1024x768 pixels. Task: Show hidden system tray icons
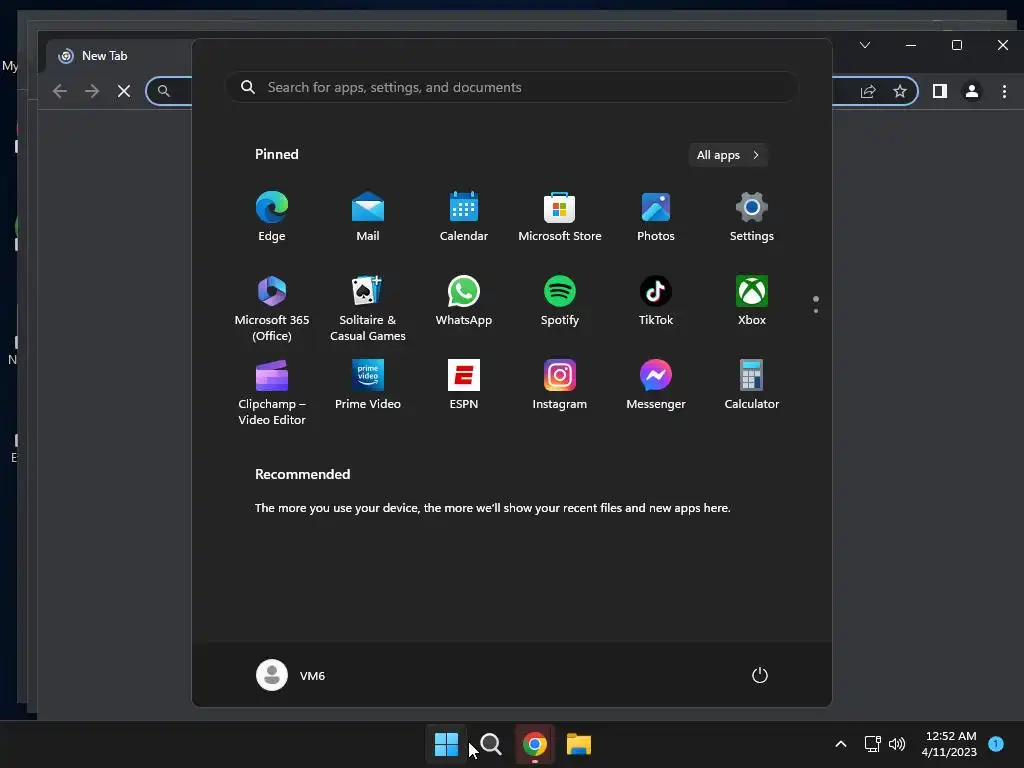tap(840, 744)
